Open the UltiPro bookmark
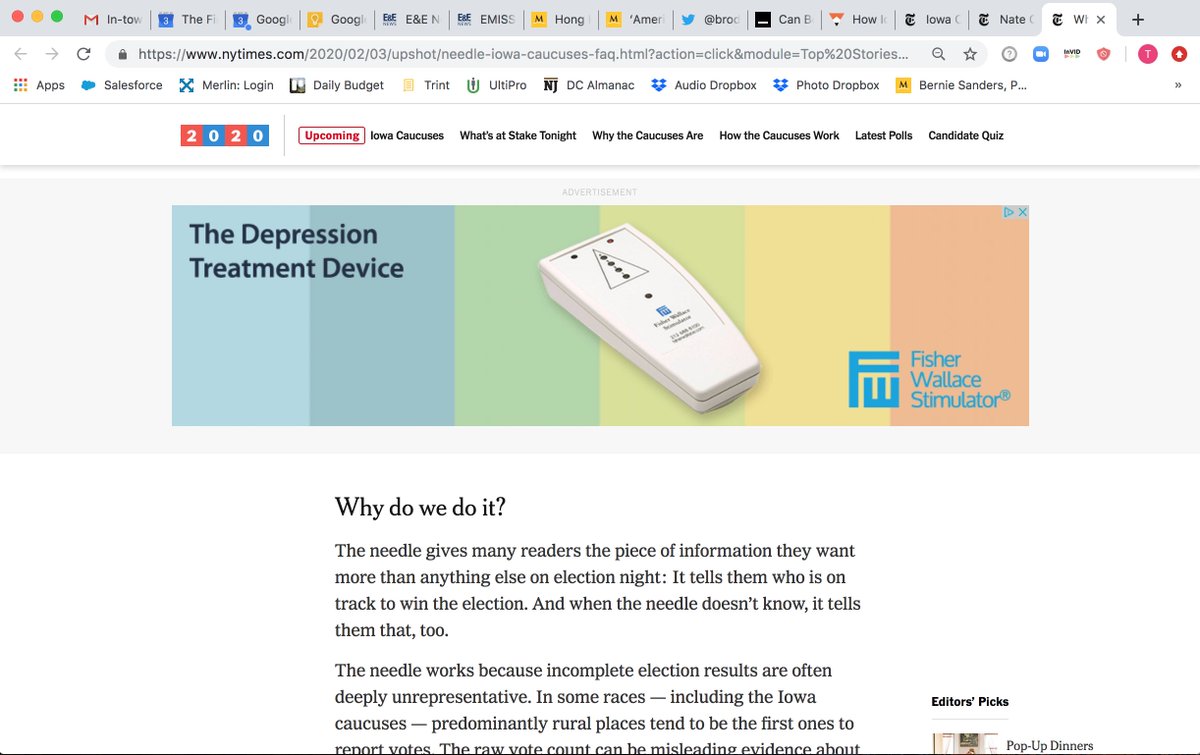 (496, 85)
